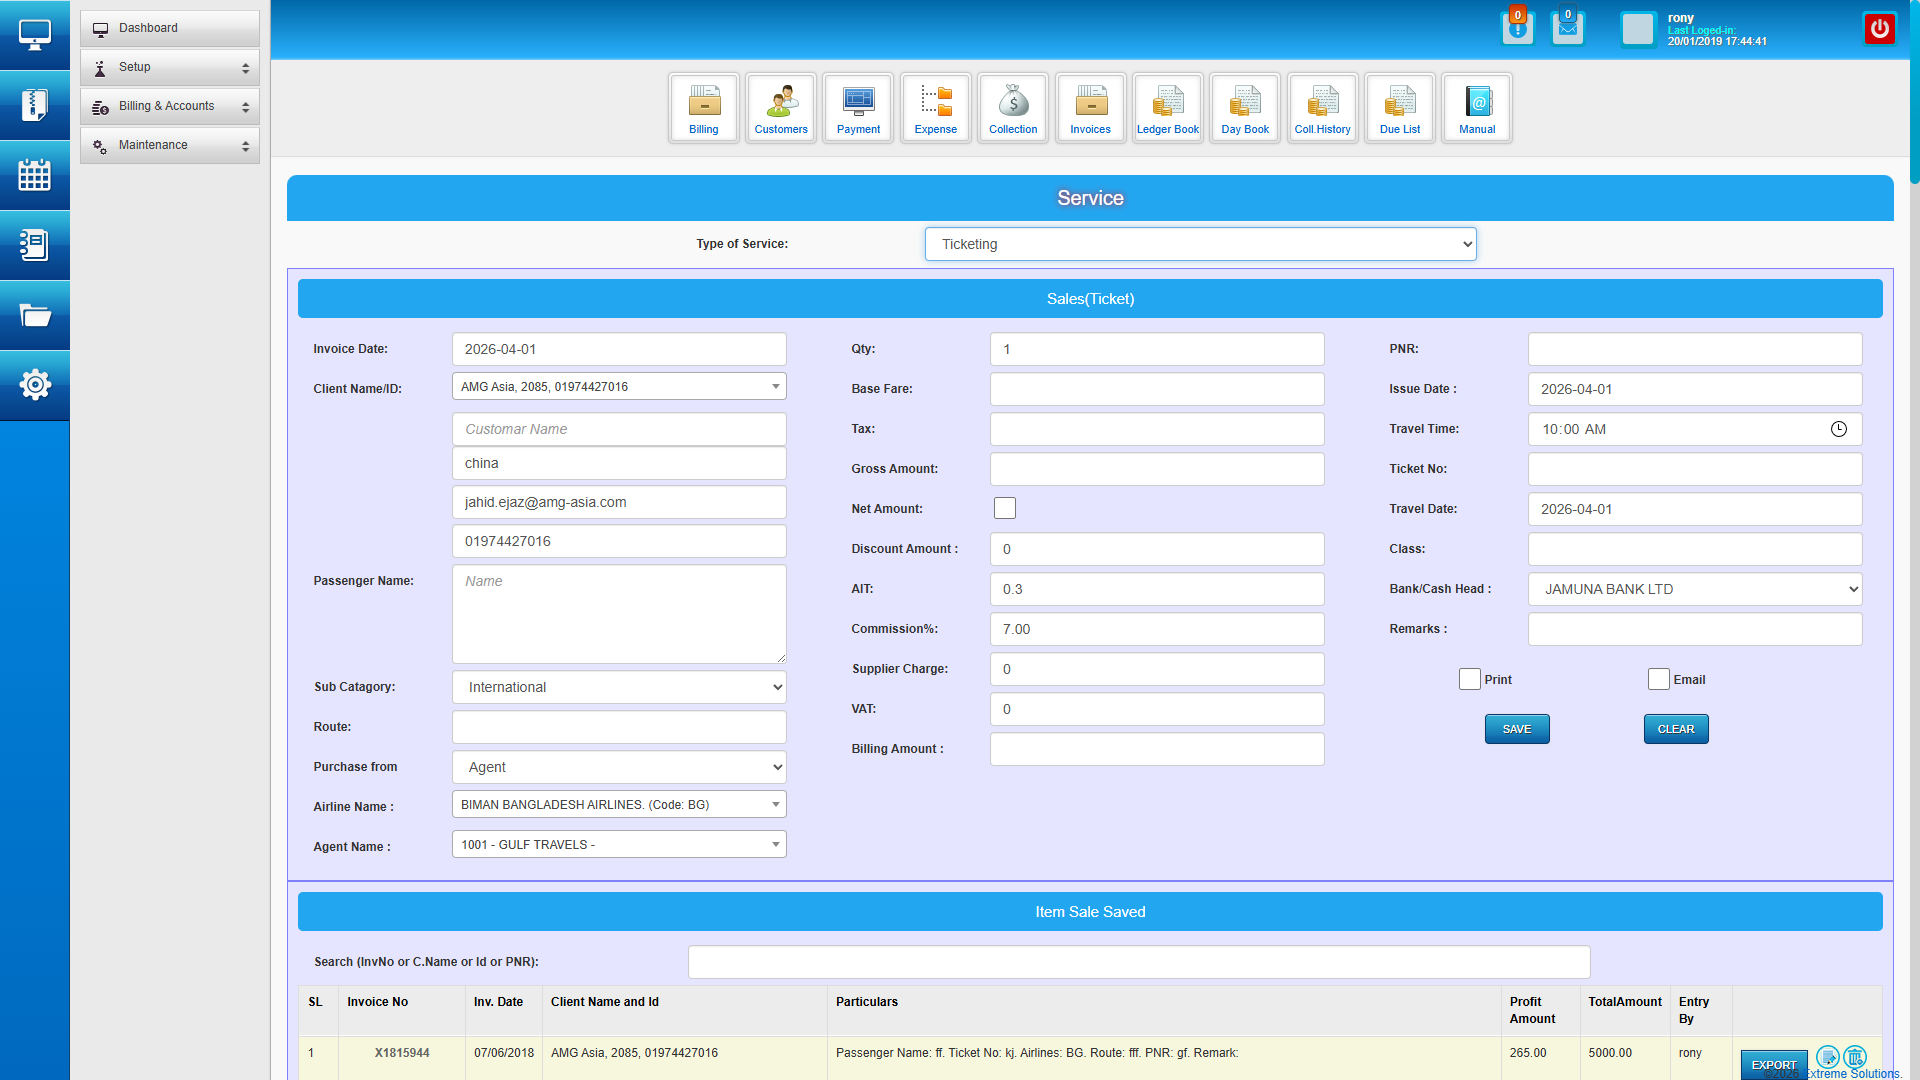Expand the Billing & Accounts menu
The width and height of the screenshot is (1920, 1080).
[170, 106]
